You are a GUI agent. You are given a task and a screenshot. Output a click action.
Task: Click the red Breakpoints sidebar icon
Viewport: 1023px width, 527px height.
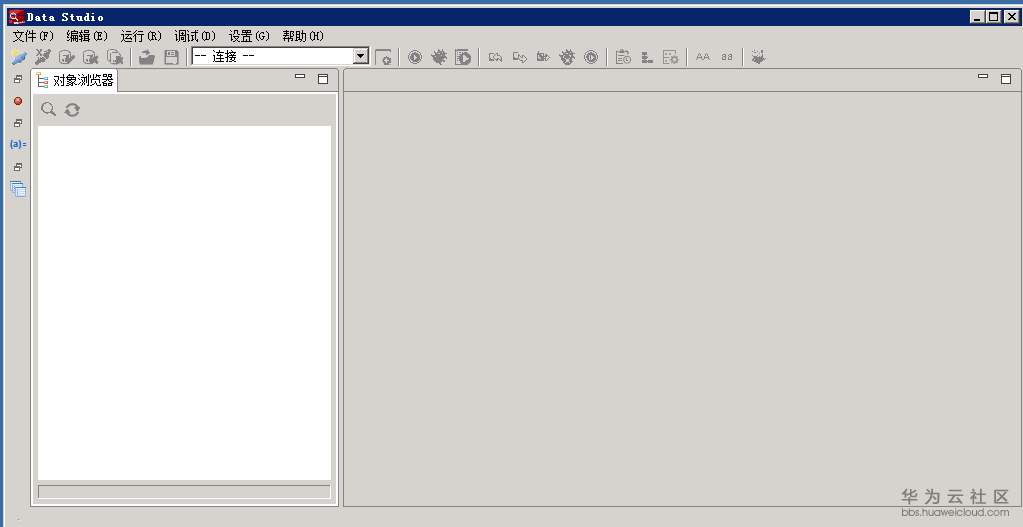click(18, 101)
